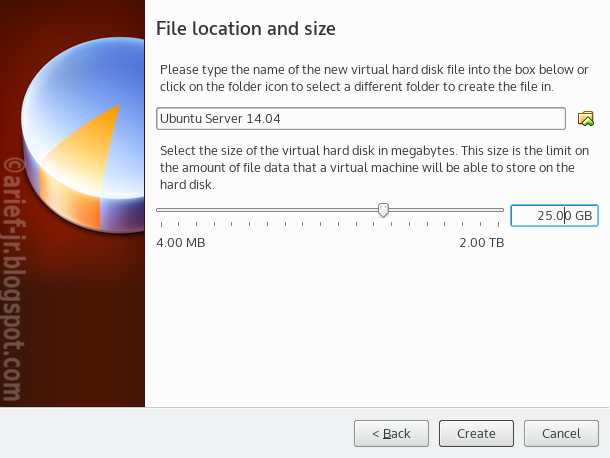Click slider track left of the handle
This screenshot has width=610, height=458.
click(x=270, y=210)
